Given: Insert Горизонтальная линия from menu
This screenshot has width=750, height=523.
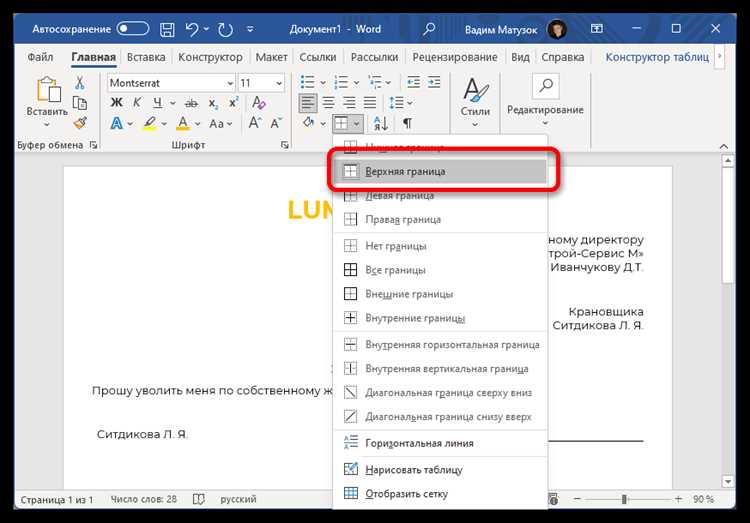Looking at the screenshot, I should point(440,443).
